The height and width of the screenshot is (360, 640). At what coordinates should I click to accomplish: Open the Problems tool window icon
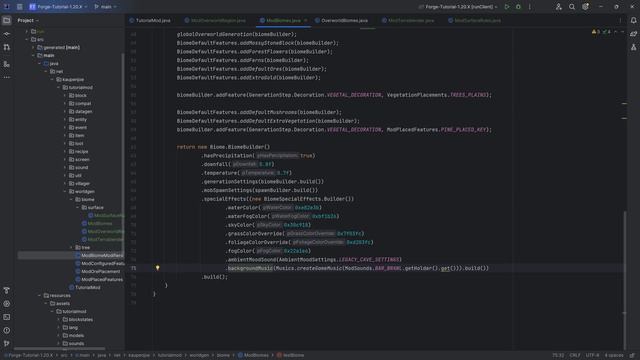pyautogui.click(x=7, y=330)
